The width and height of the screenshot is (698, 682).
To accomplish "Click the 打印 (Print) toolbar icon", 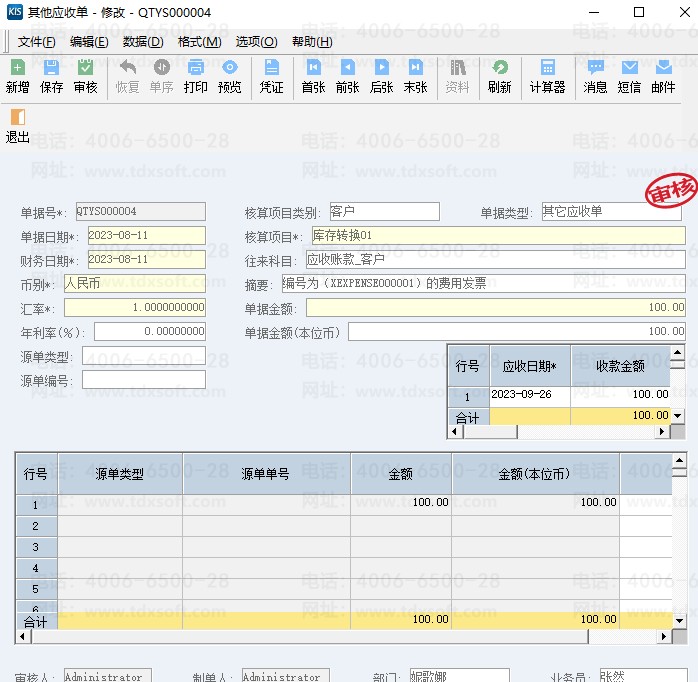I will tap(196, 76).
